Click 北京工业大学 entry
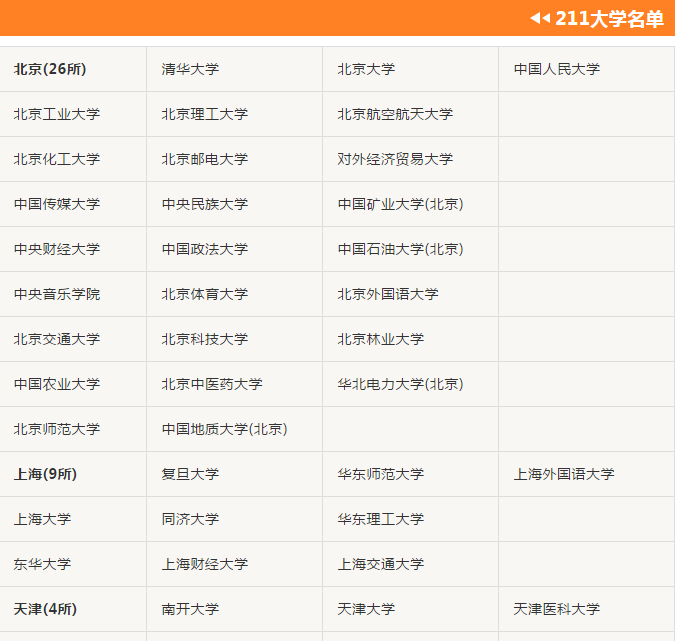The height and width of the screenshot is (641, 675). tap(57, 114)
